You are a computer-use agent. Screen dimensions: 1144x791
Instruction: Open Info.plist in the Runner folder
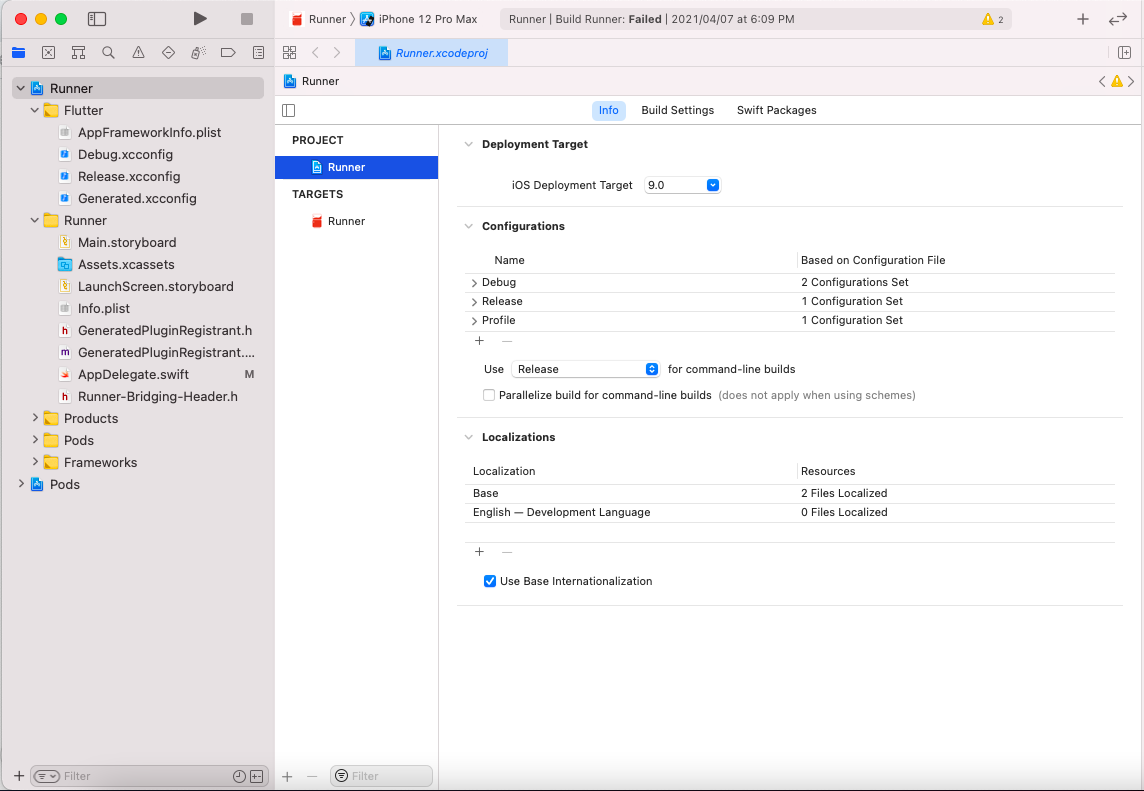[x=104, y=308]
